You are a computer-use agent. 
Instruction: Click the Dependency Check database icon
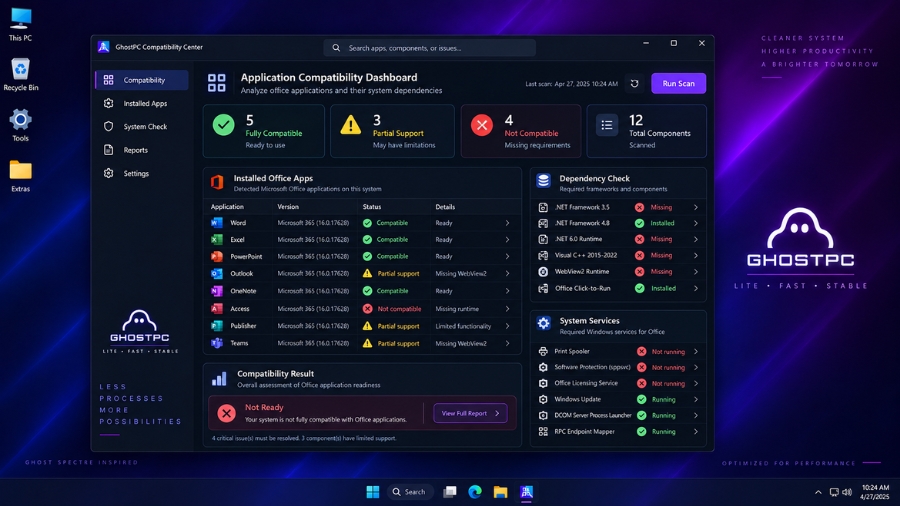[543, 181]
